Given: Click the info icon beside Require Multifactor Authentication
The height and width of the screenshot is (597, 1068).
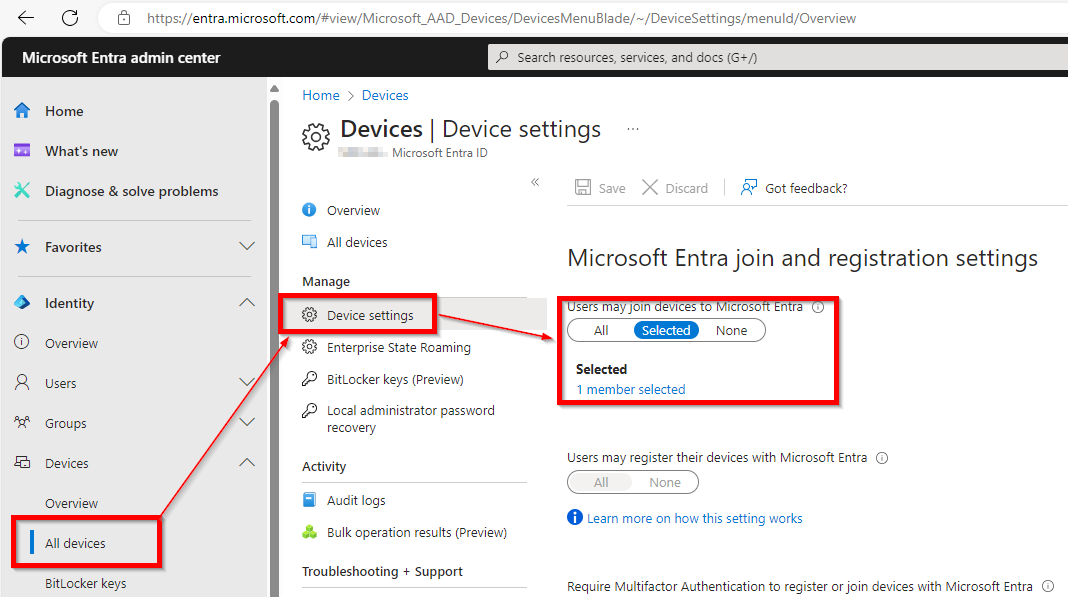Looking at the screenshot, I should (x=1048, y=586).
